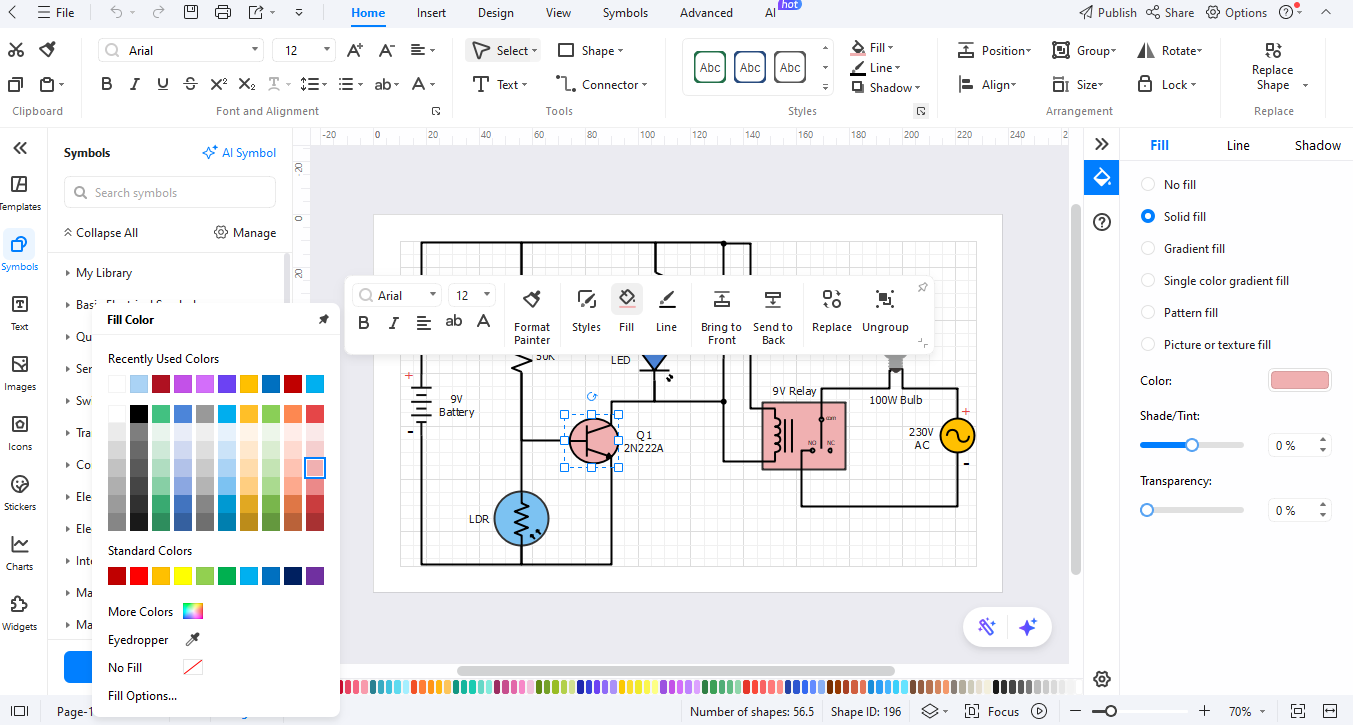The width and height of the screenshot is (1353, 725).
Task: Click the Color swatch in Fill panel
Action: tap(1299, 380)
